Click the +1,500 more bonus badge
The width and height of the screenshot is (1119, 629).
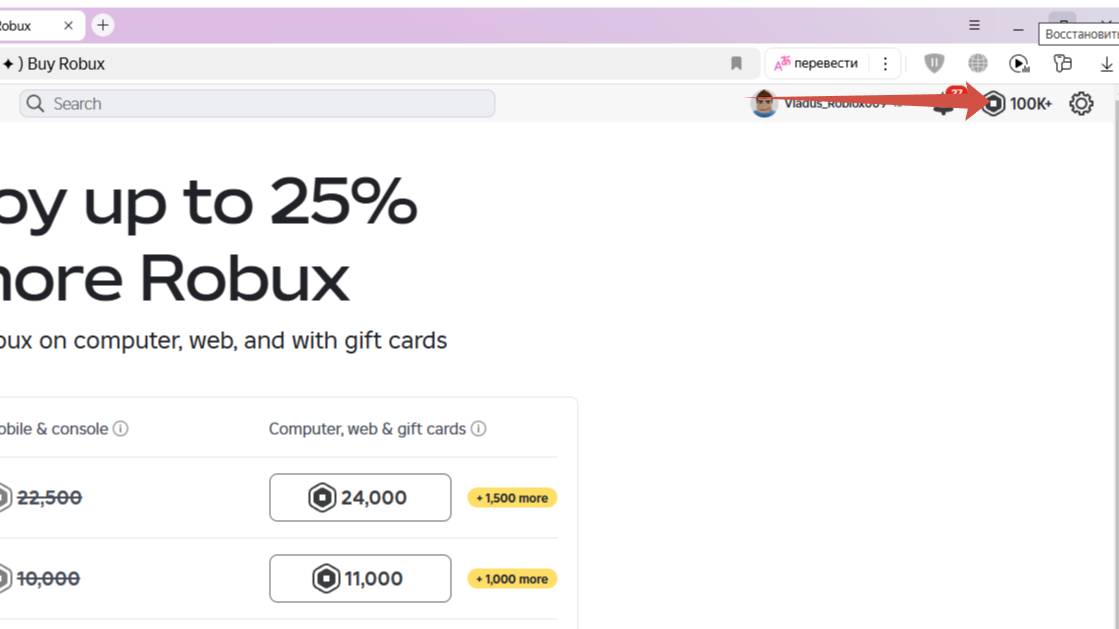click(512, 498)
